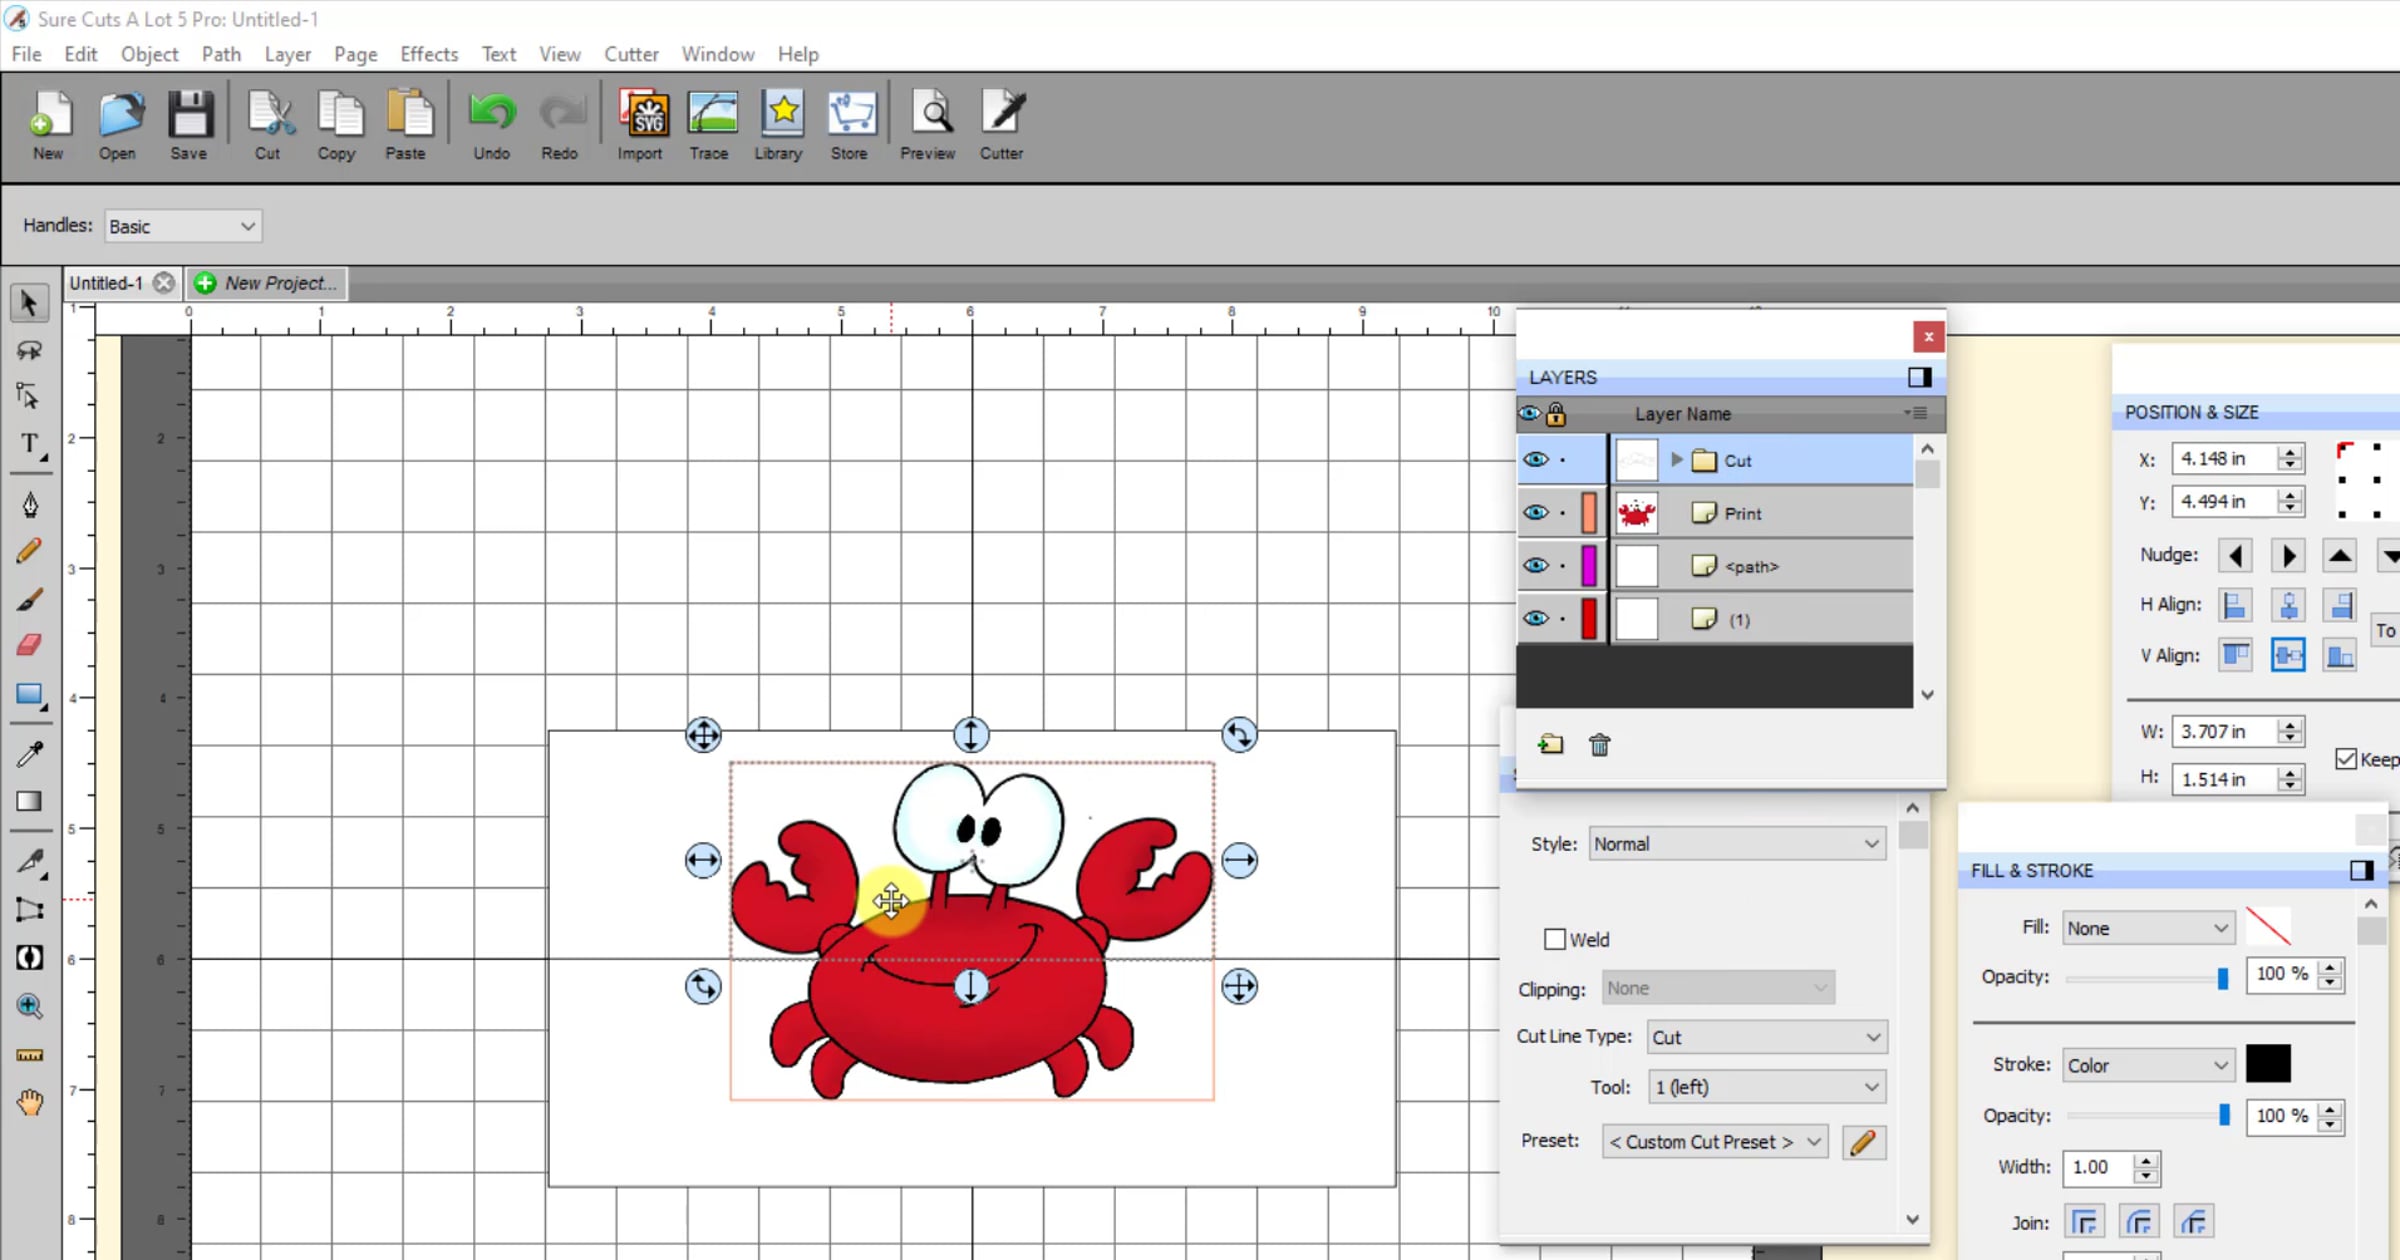2400x1260 pixels.
Task: Open a file using the Open icon
Action: click(x=118, y=125)
